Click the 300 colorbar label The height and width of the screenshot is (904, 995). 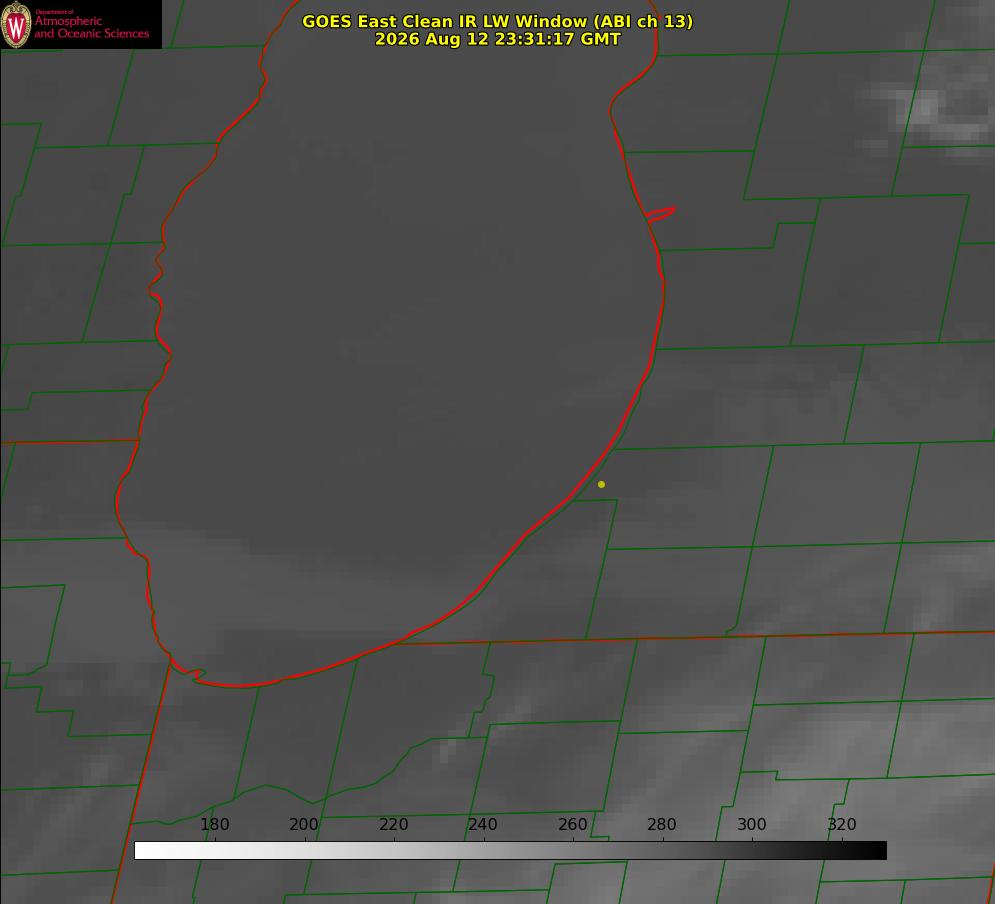pyautogui.click(x=751, y=824)
